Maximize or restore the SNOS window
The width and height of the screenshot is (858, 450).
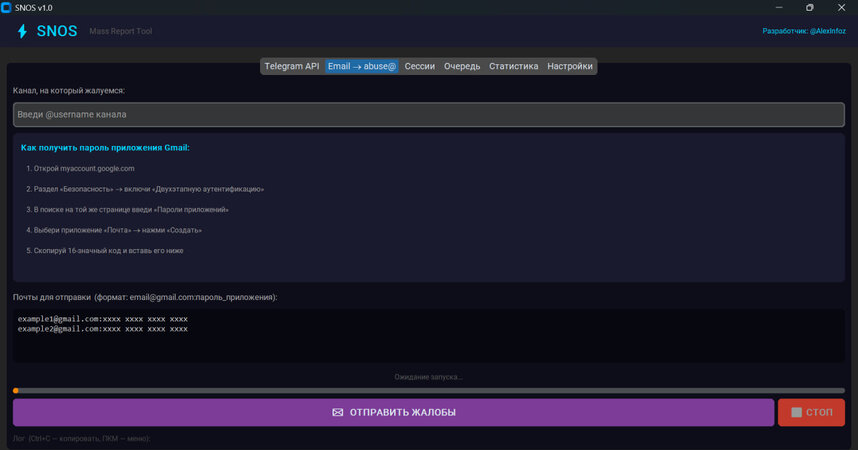[810, 8]
